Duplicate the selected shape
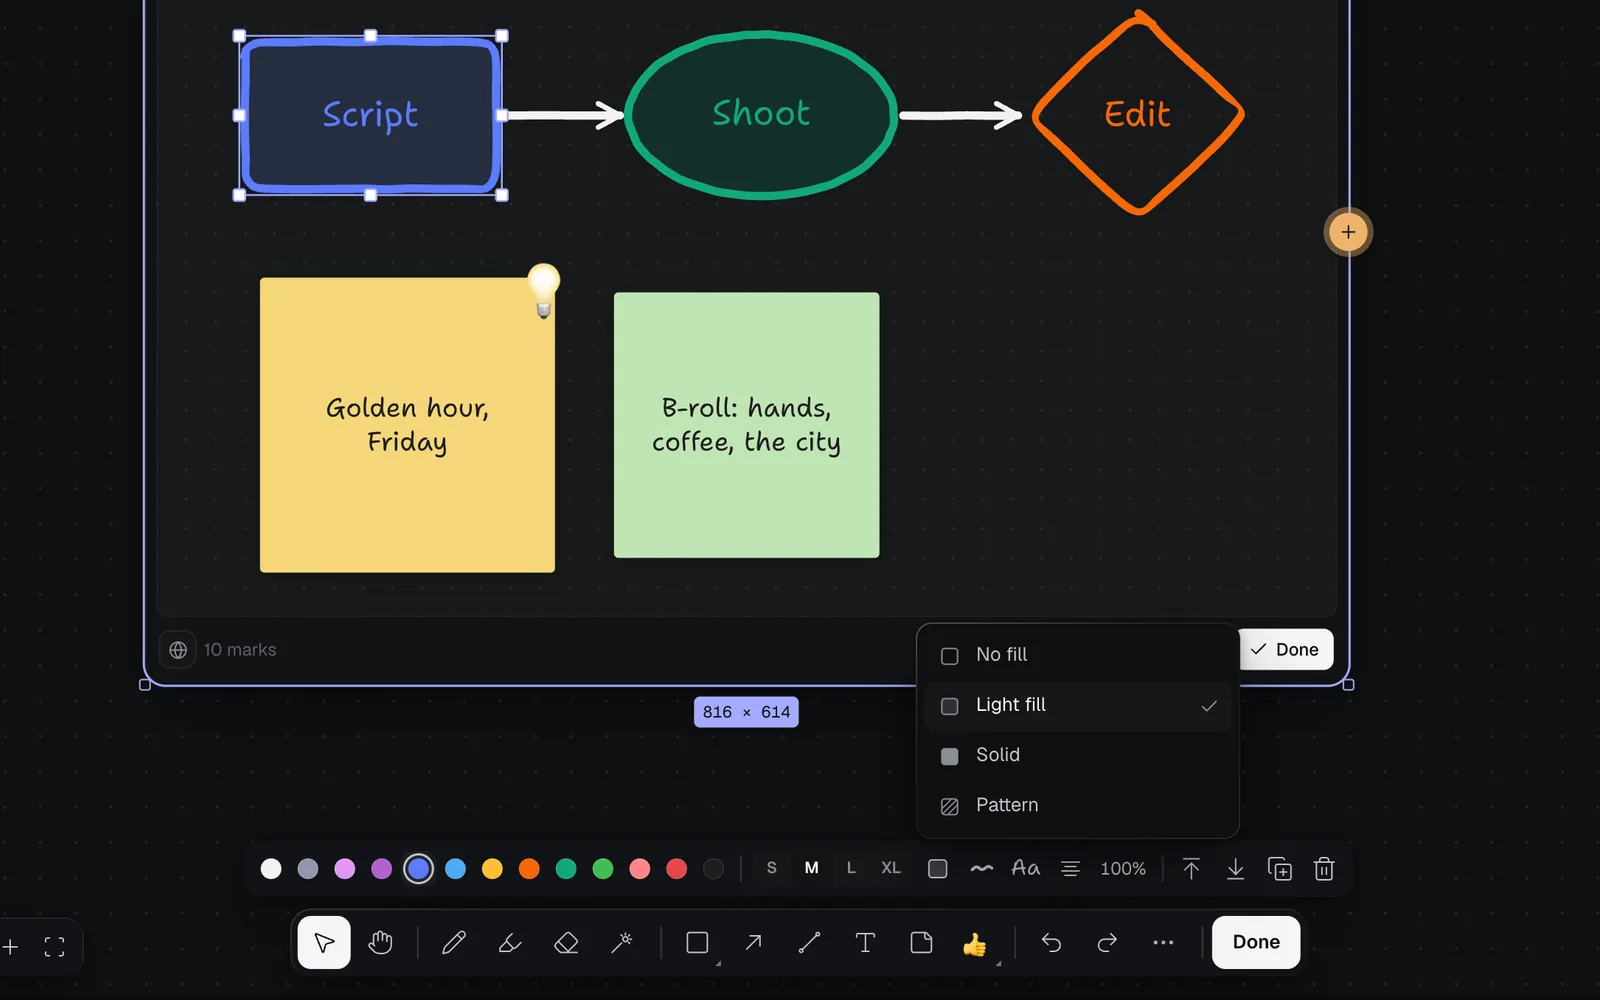This screenshot has height=1000, width=1600. coord(1280,869)
